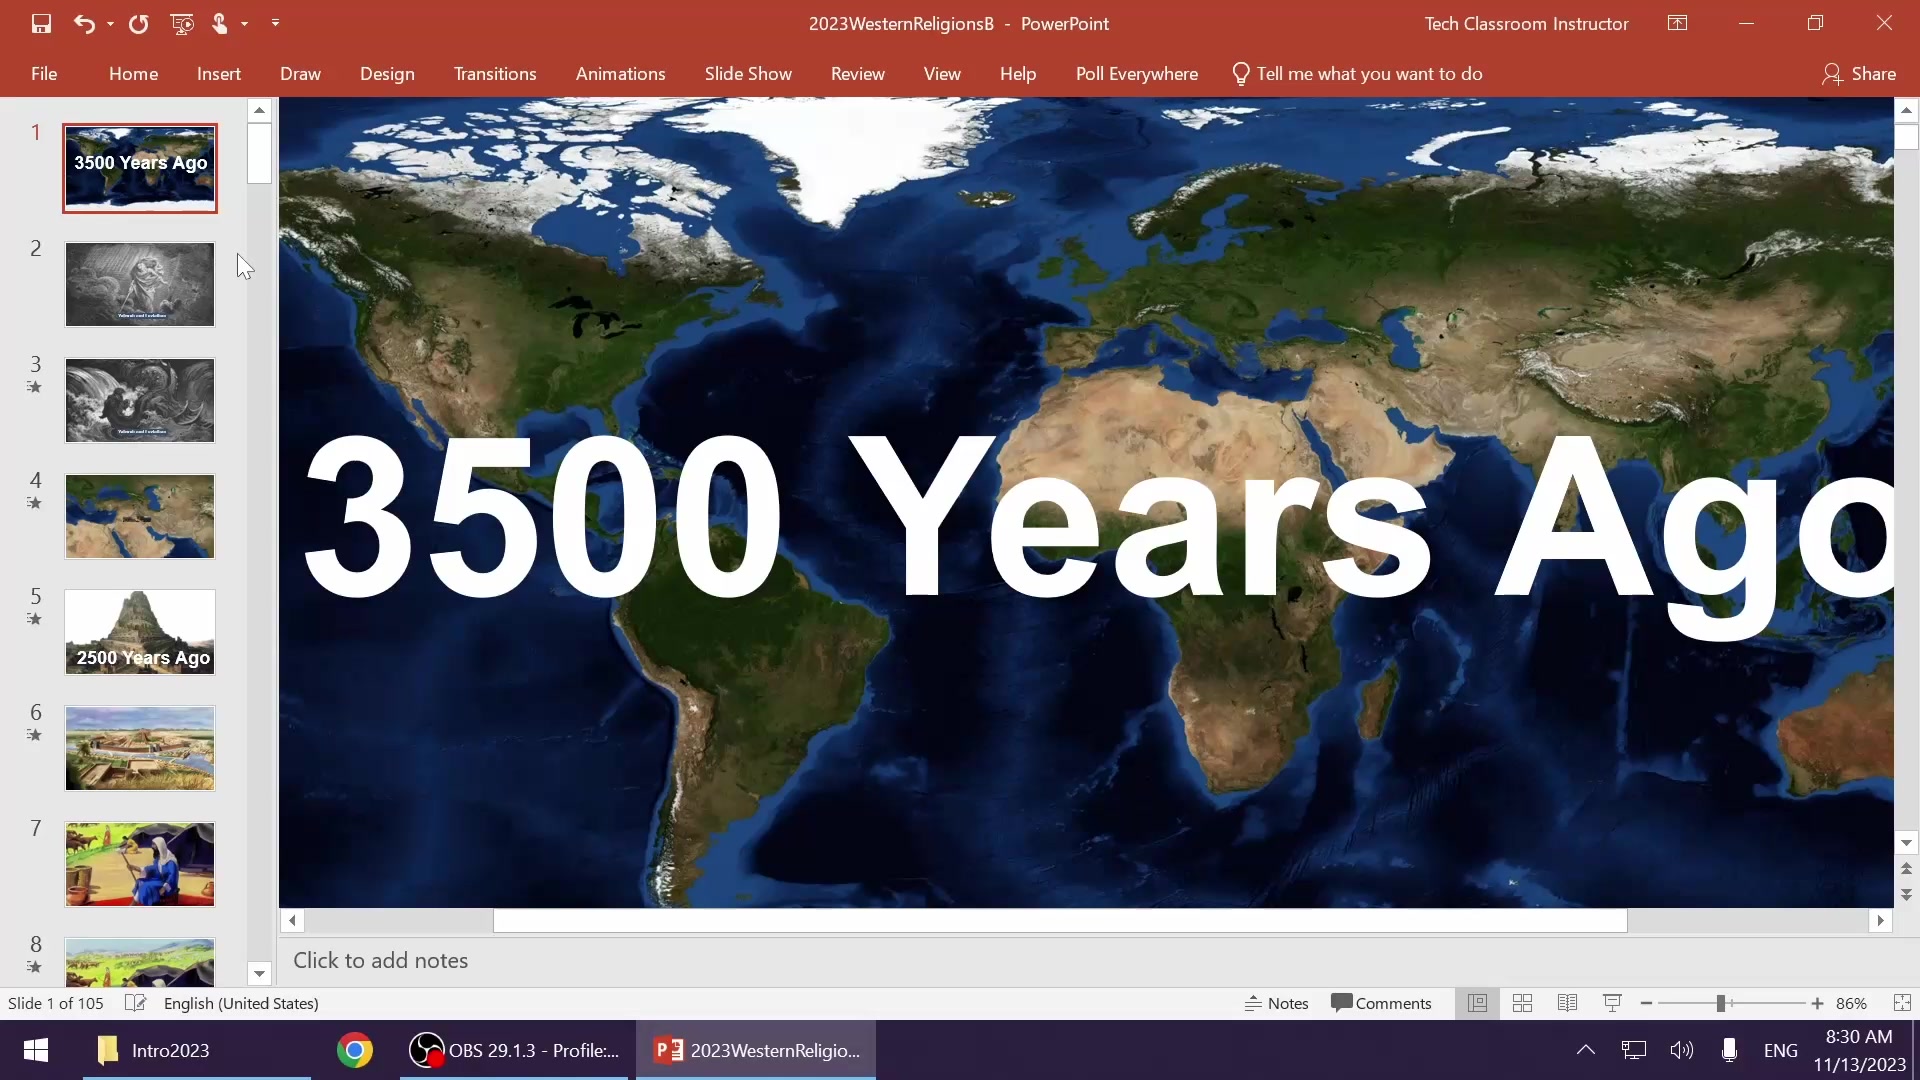The image size is (1920, 1080).
Task: Toggle touch/mouse mode in quick access toolbar
Action: 220,24
